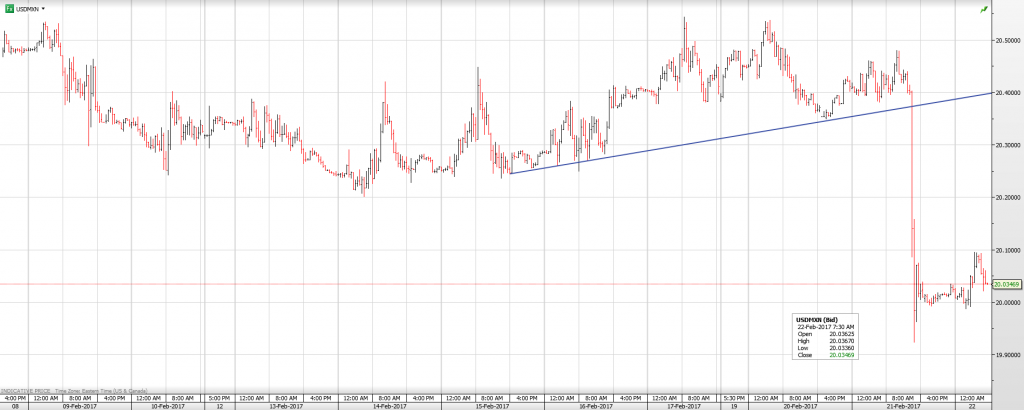1024x410 pixels.
Task: Select the 09-Feb-2017 date on time axis
Action: 78,406
